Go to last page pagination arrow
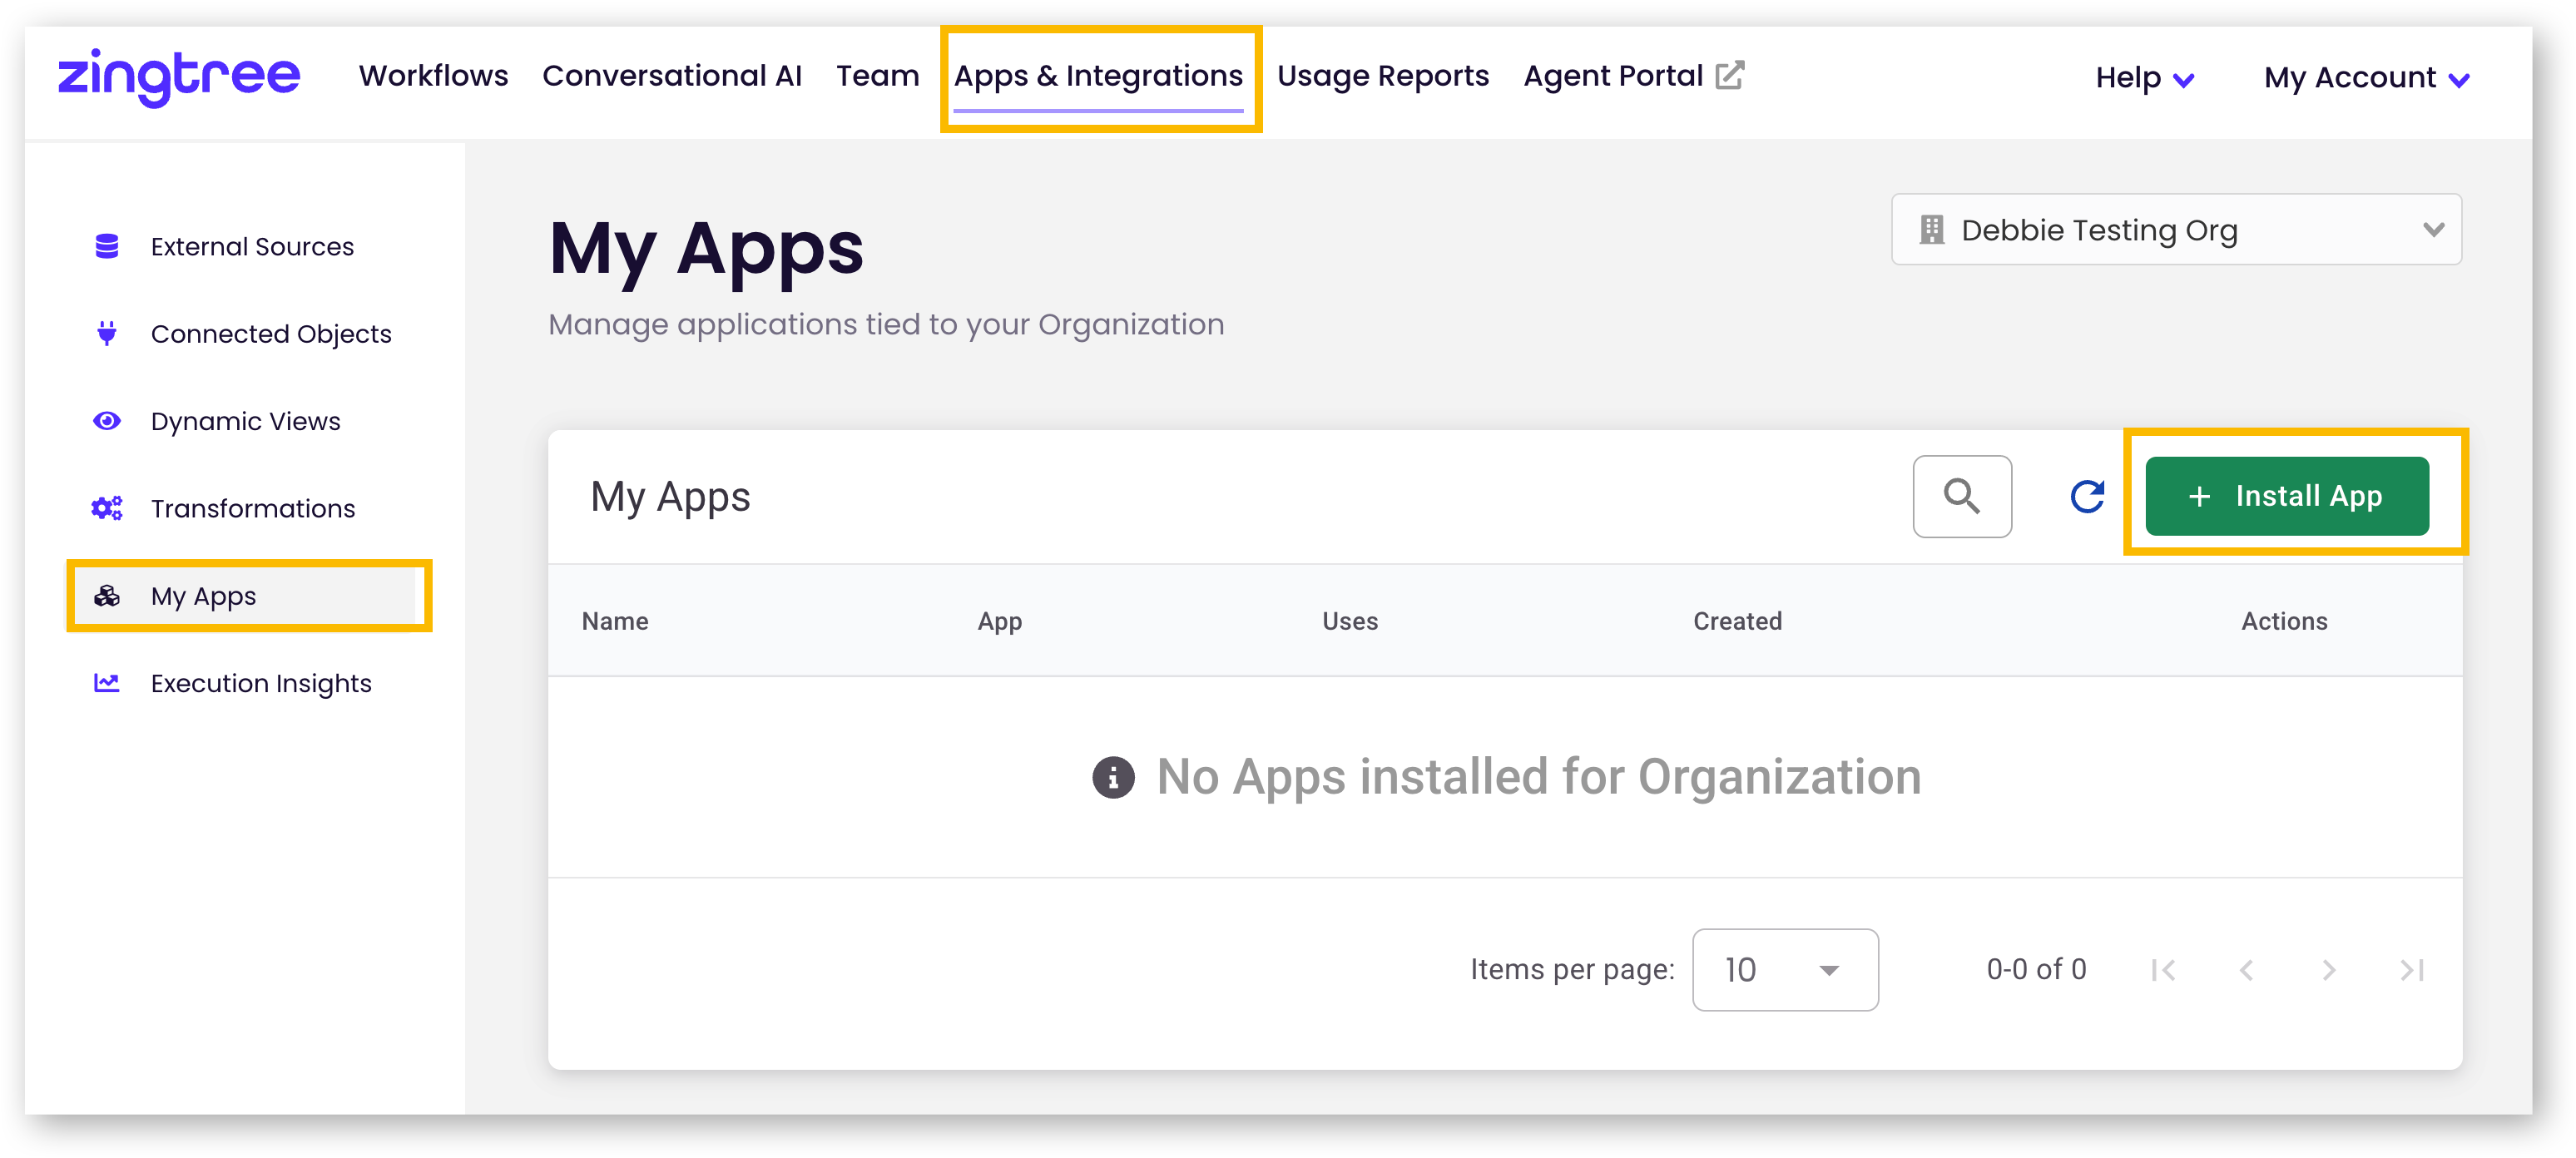 pyautogui.click(x=2411, y=969)
